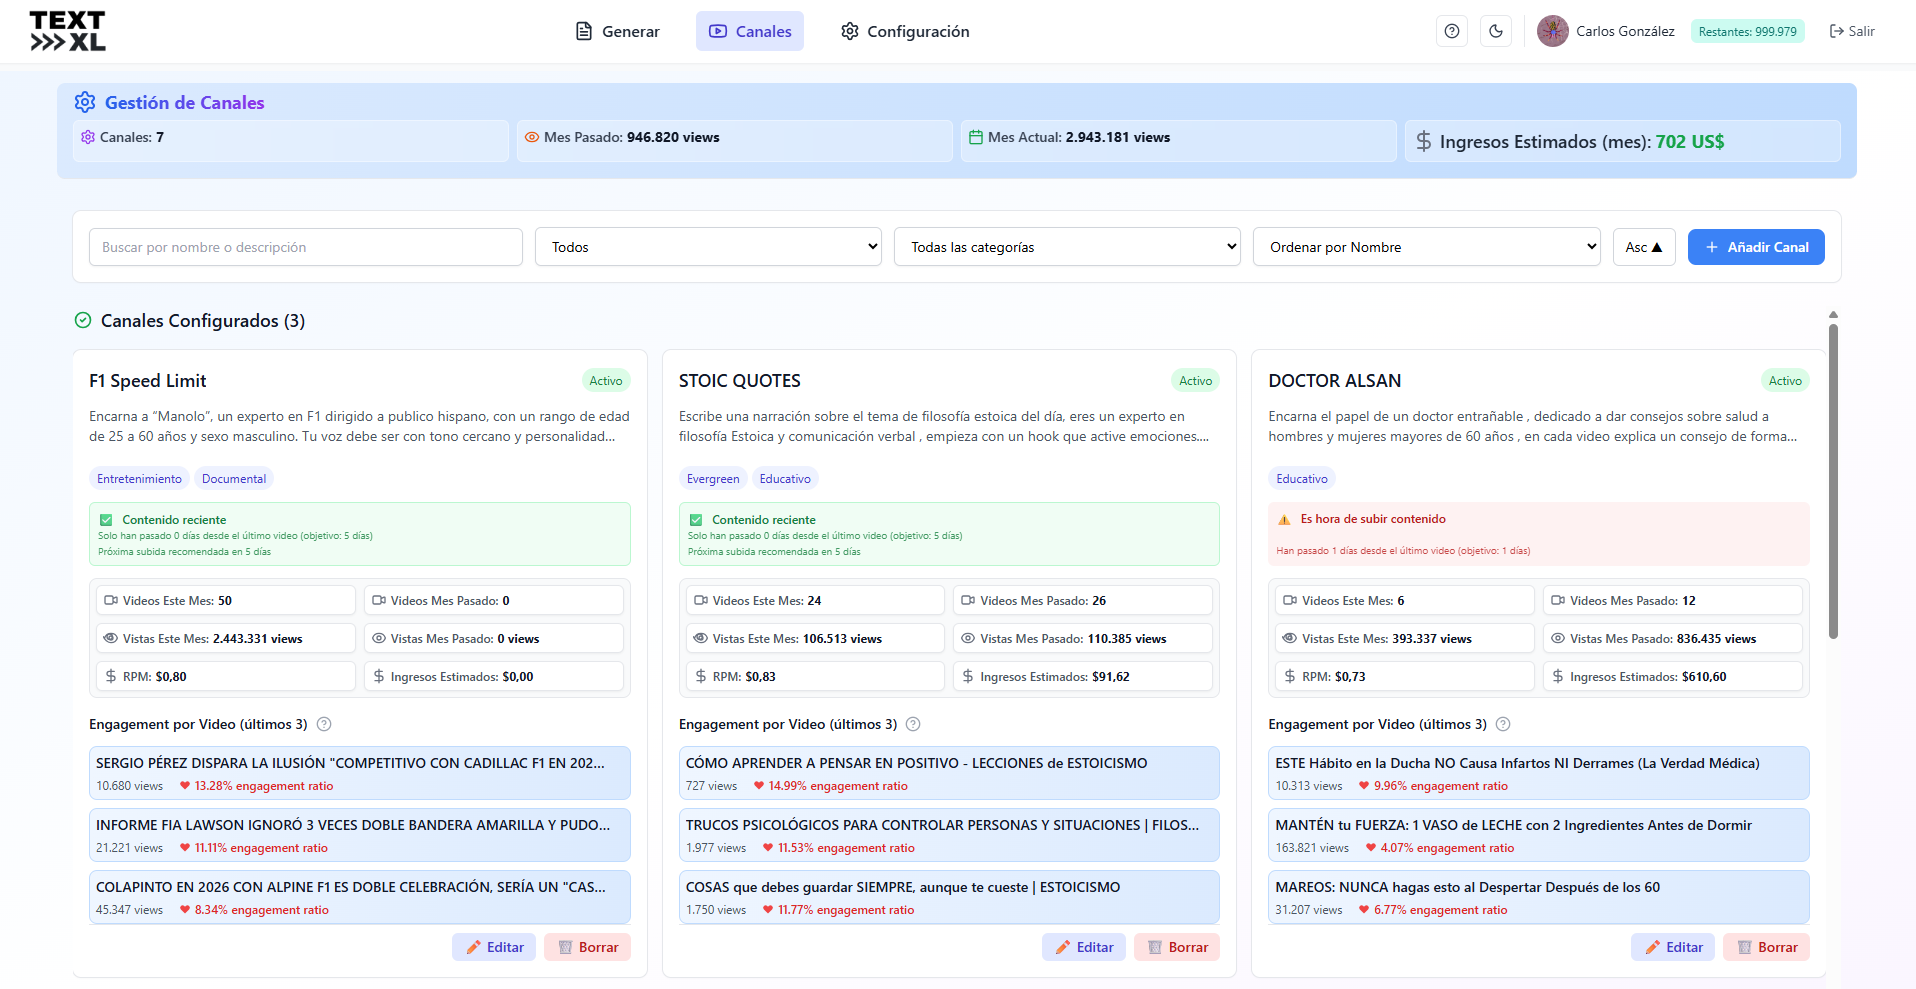Toggle dark mode with the moon icon
The width and height of the screenshot is (1916, 989).
coord(1496,31)
